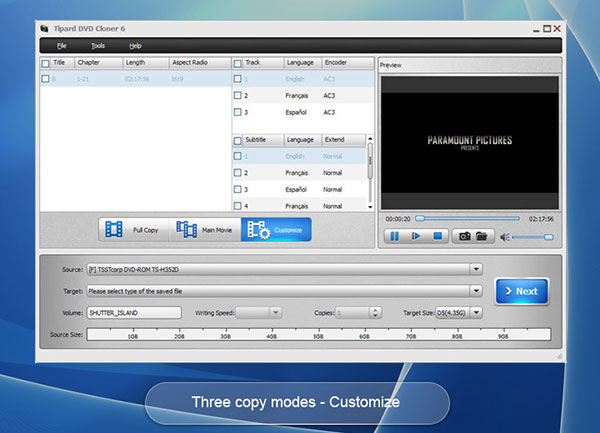600x433 pixels.
Task: Stop the preview playback
Action: 437,236
